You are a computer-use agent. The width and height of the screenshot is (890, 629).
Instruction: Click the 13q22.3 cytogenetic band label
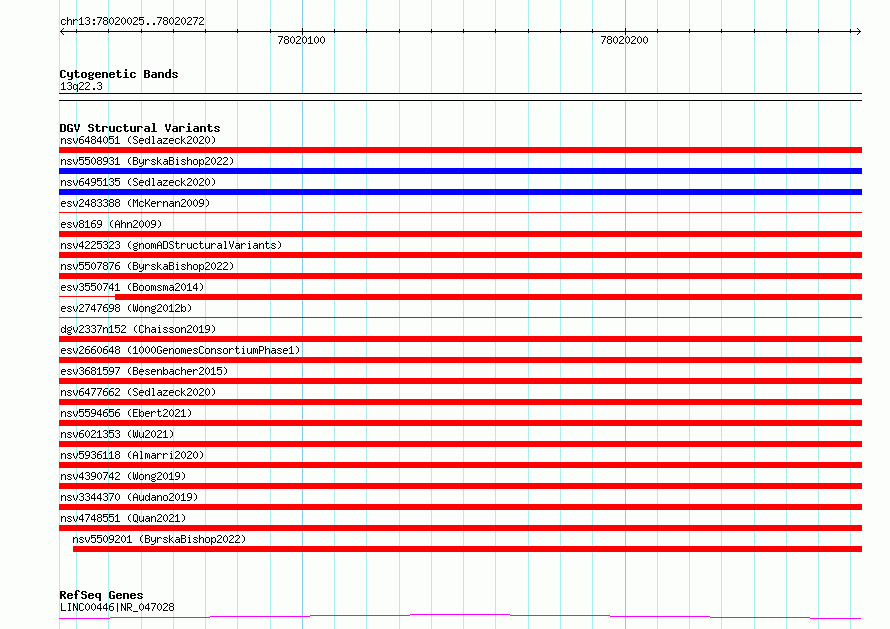coord(81,86)
